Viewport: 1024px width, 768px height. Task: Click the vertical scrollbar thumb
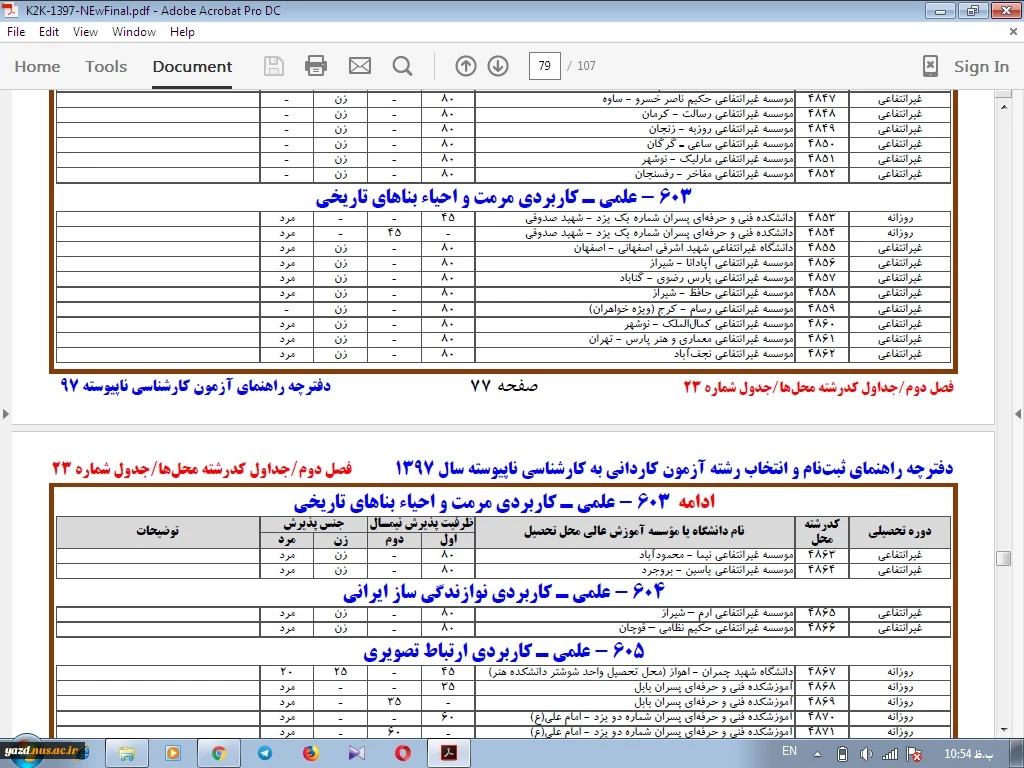coord(1004,558)
